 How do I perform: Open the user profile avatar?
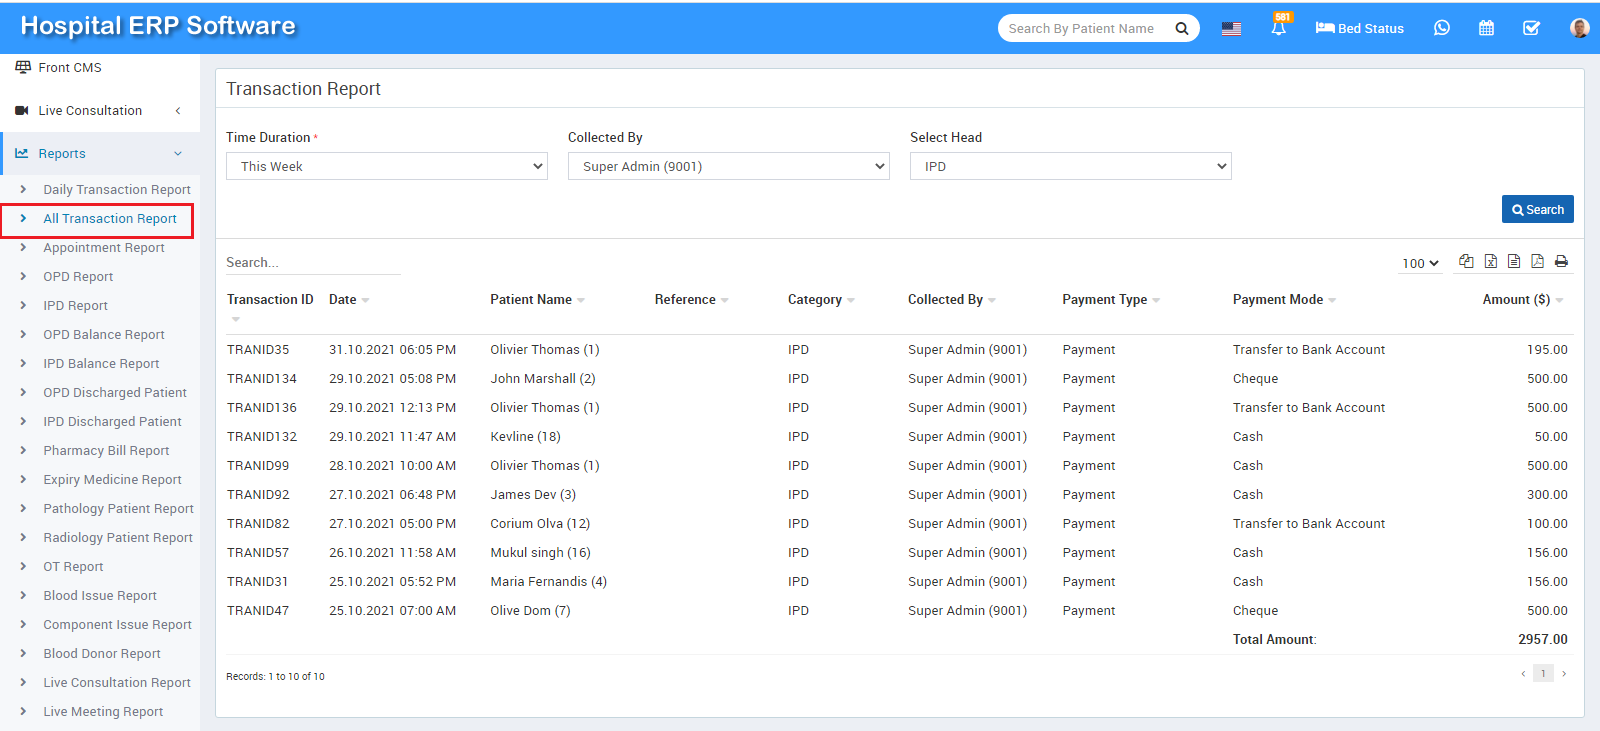(1580, 28)
